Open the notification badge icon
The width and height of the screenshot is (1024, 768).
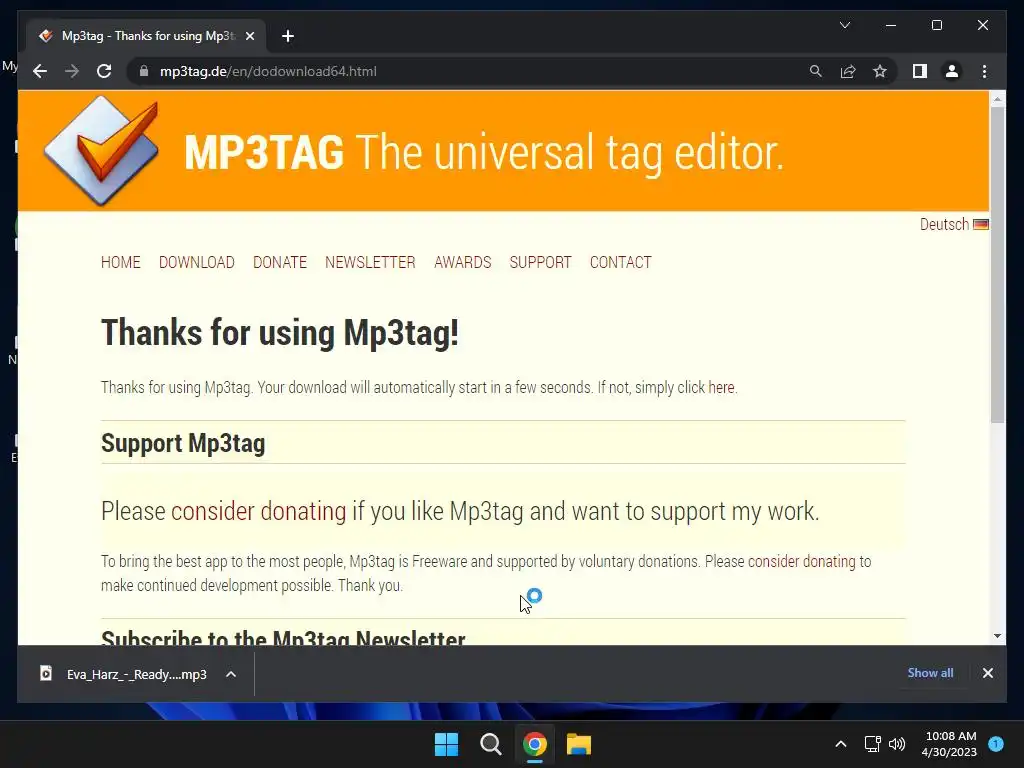click(x=996, y=744)
